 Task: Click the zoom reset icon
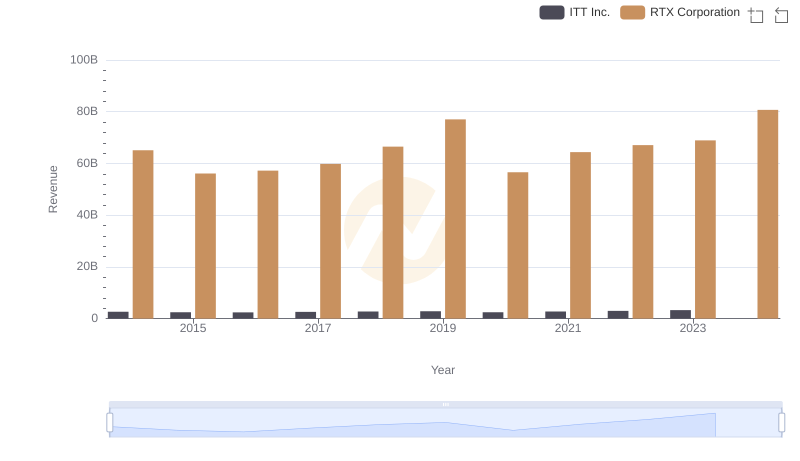coord(781,15)
